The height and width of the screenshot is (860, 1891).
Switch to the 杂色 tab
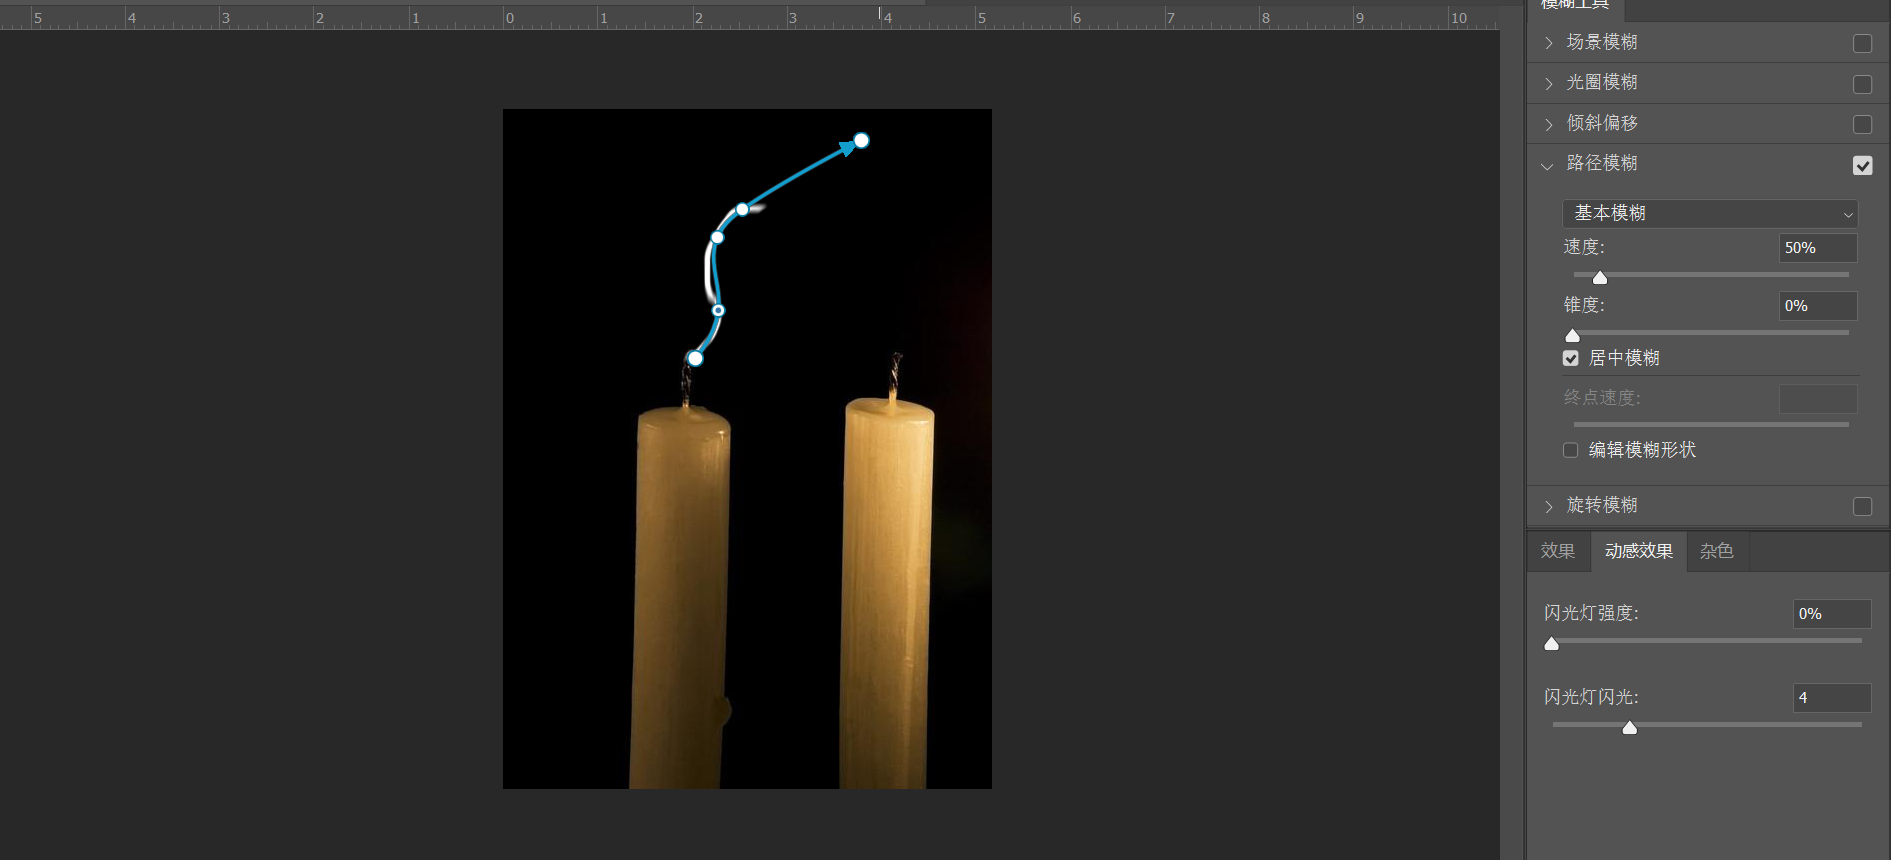coord(1716,551)
